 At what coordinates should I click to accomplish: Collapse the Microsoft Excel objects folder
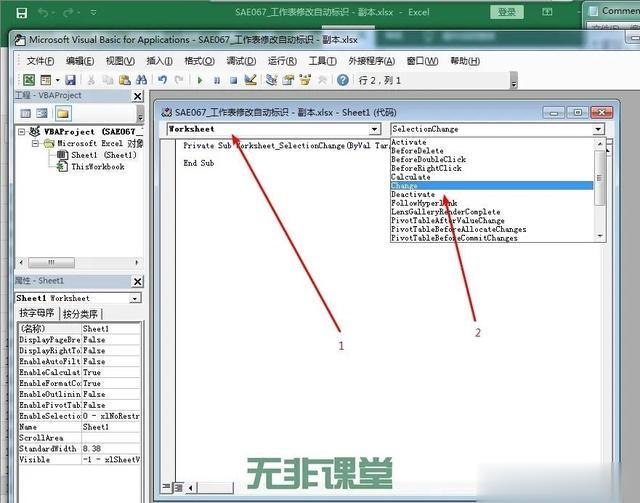tap(35, 143)
